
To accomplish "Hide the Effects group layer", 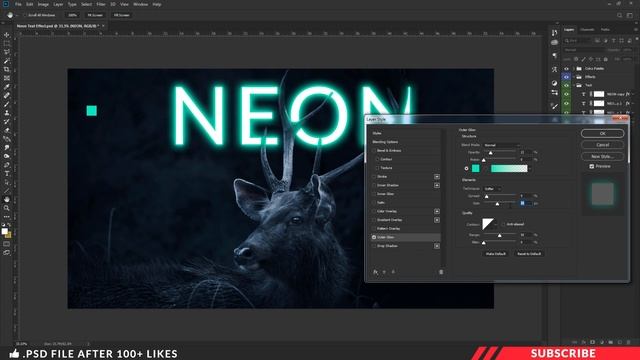I will pos(566,77).
